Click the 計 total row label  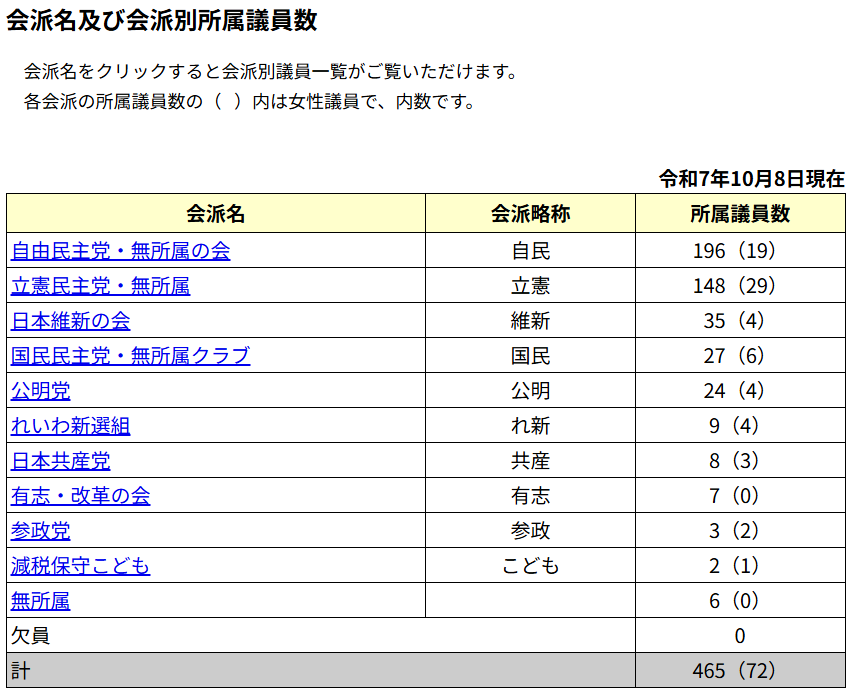tap(21, 671)
